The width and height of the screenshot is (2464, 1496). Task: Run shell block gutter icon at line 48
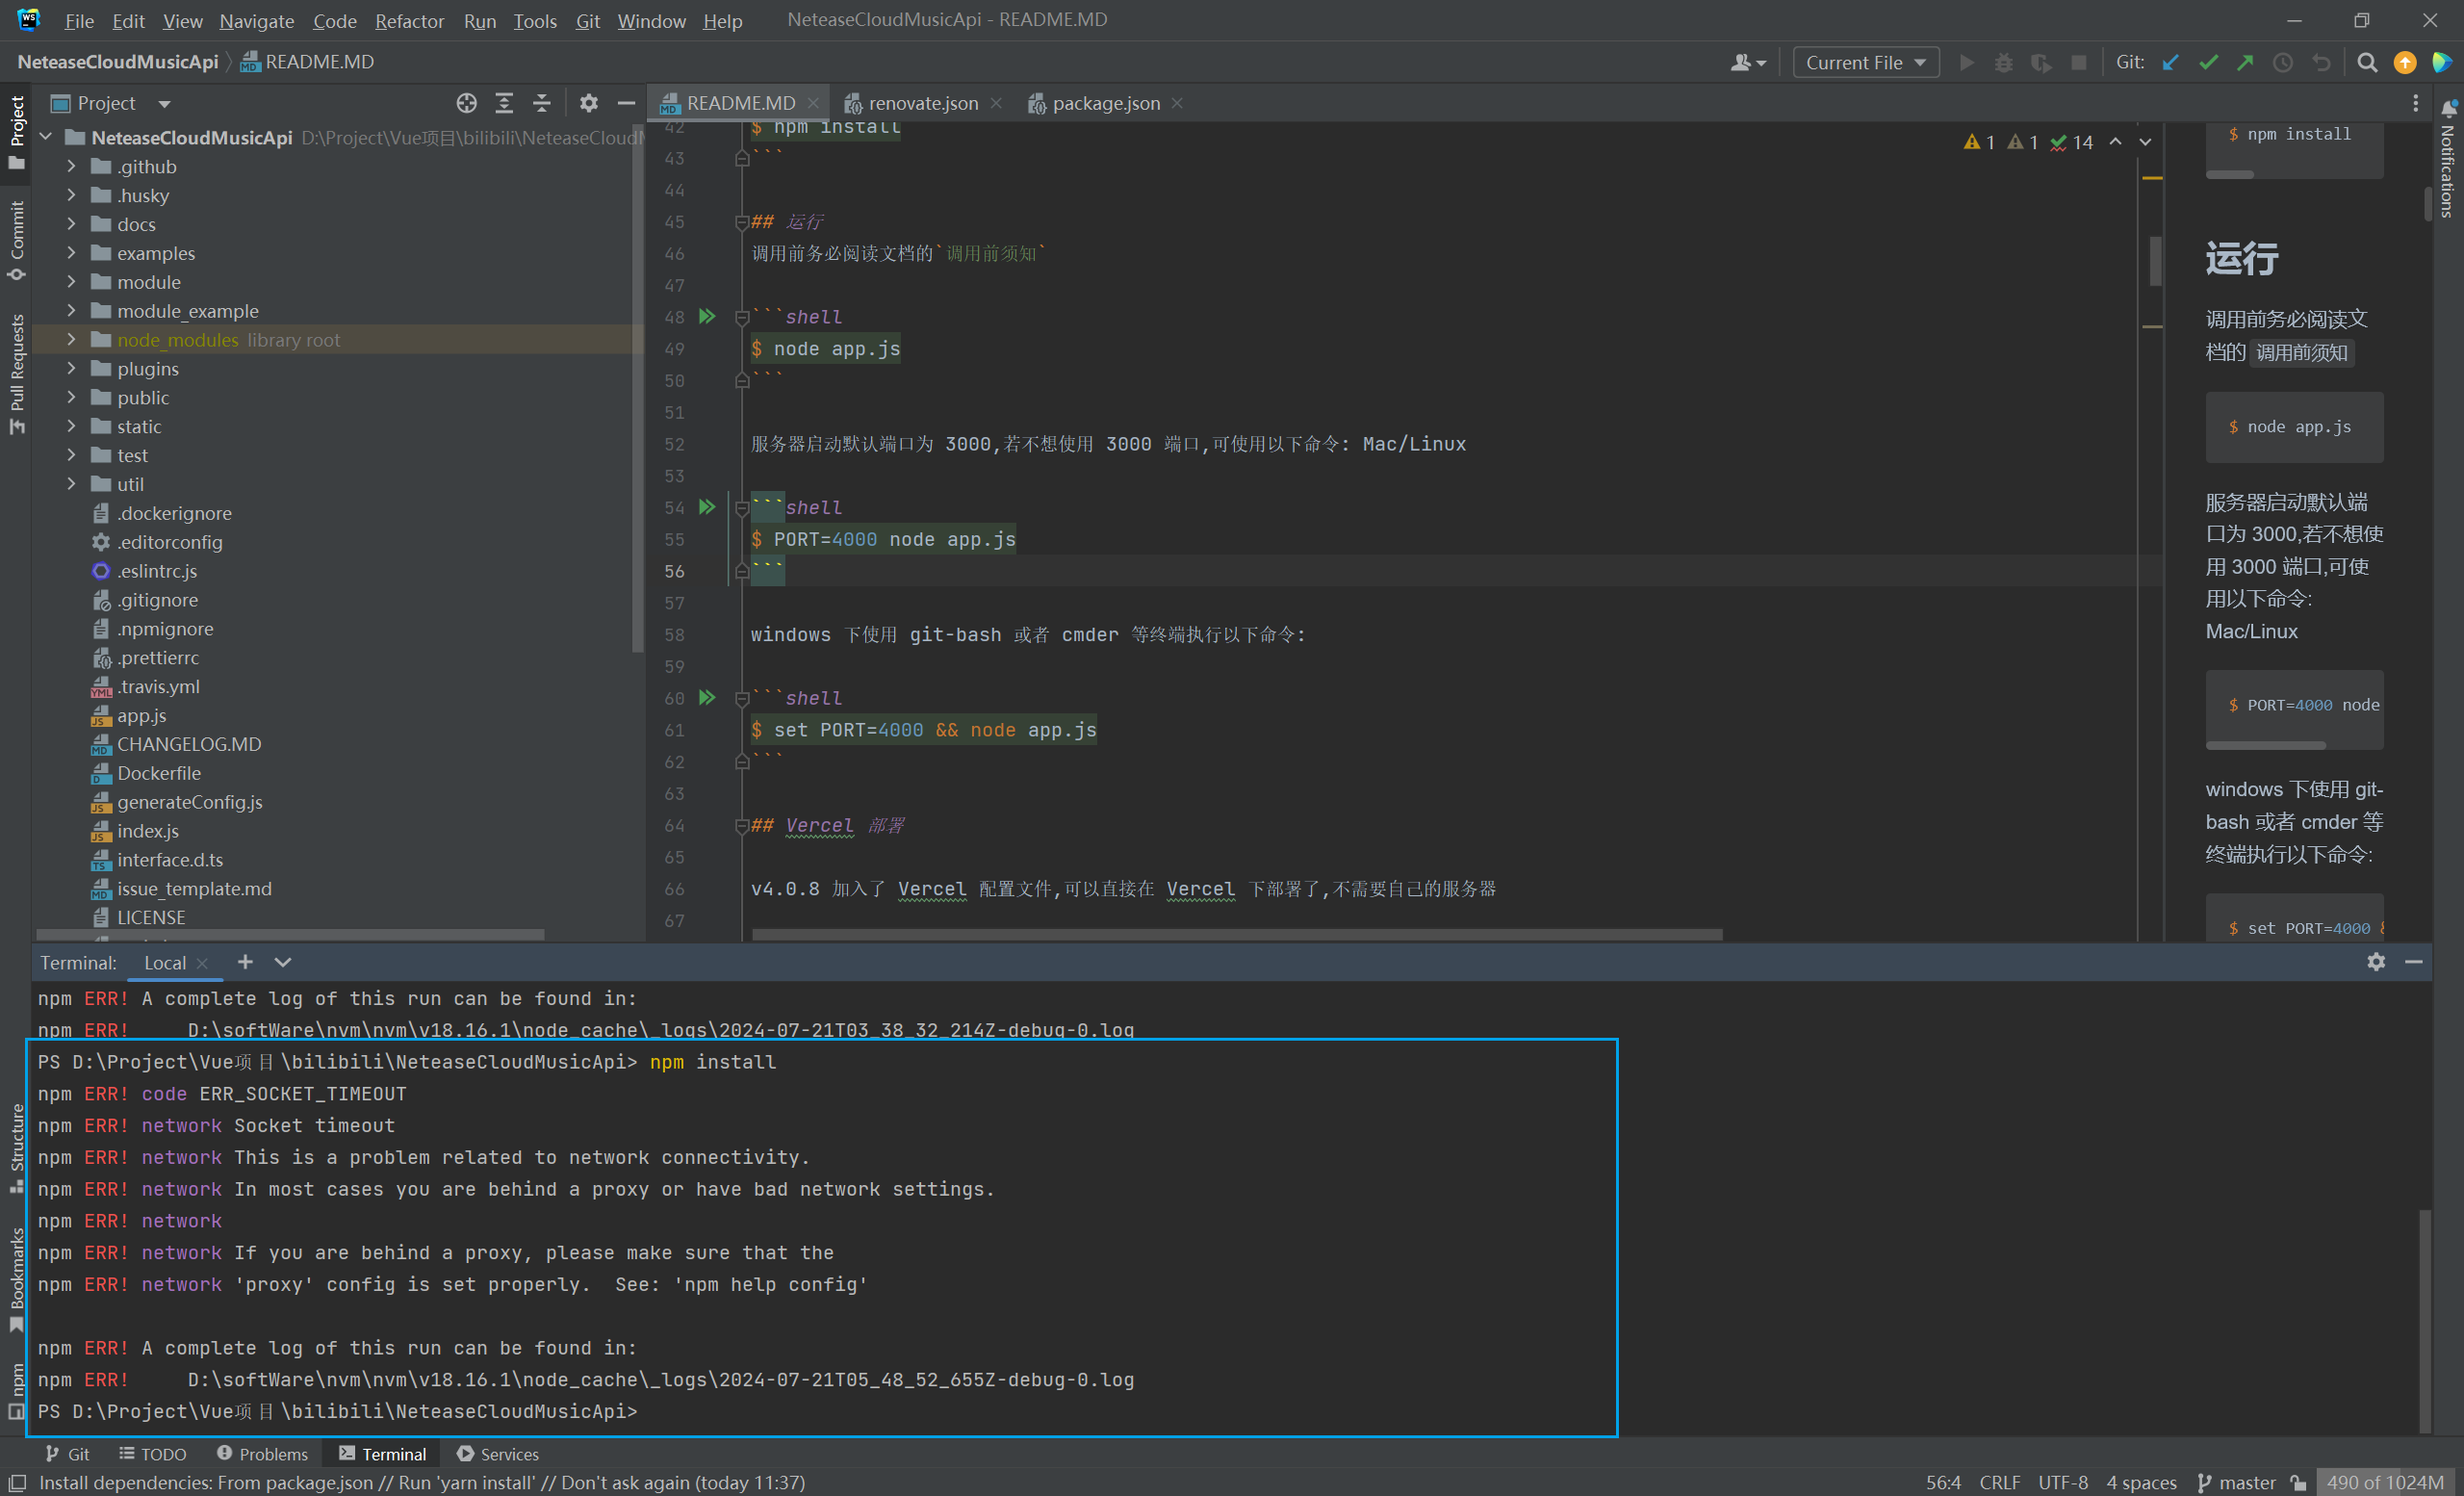707,316
